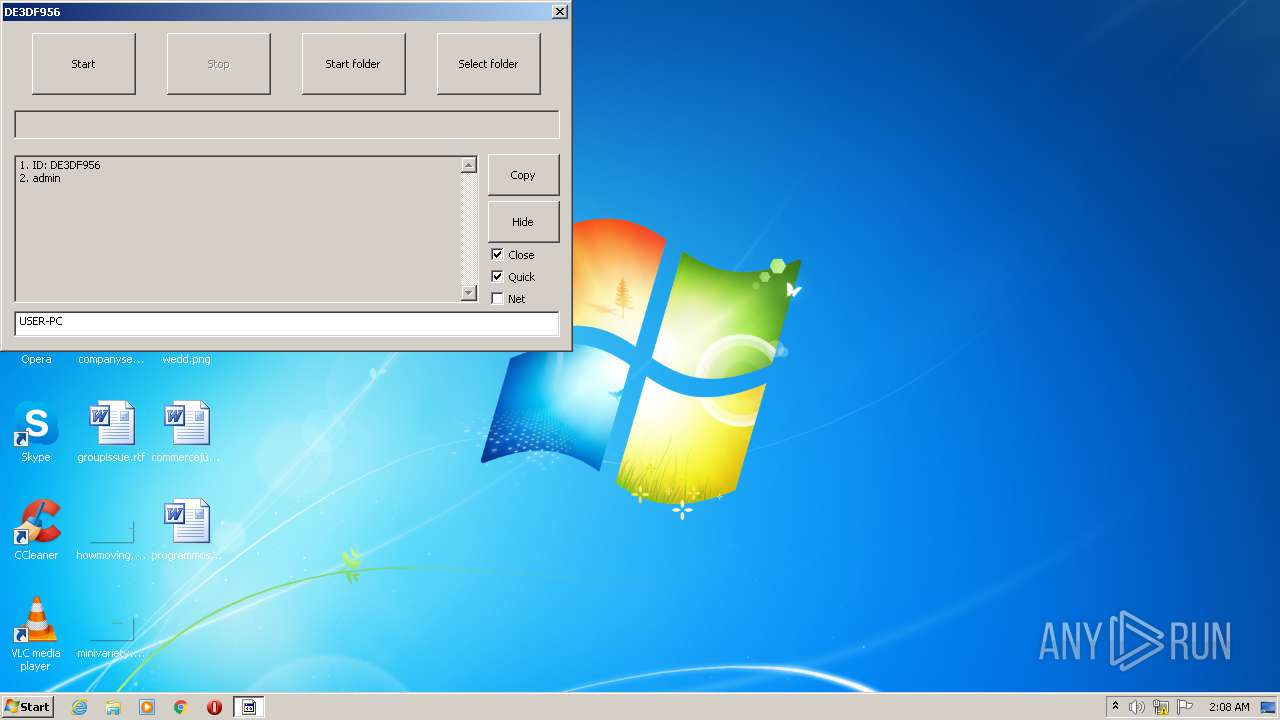Open the volume speaker tray icon
Viewport: 1280px width, 720px height.
pyautogui.click(x=1137, y=707)
